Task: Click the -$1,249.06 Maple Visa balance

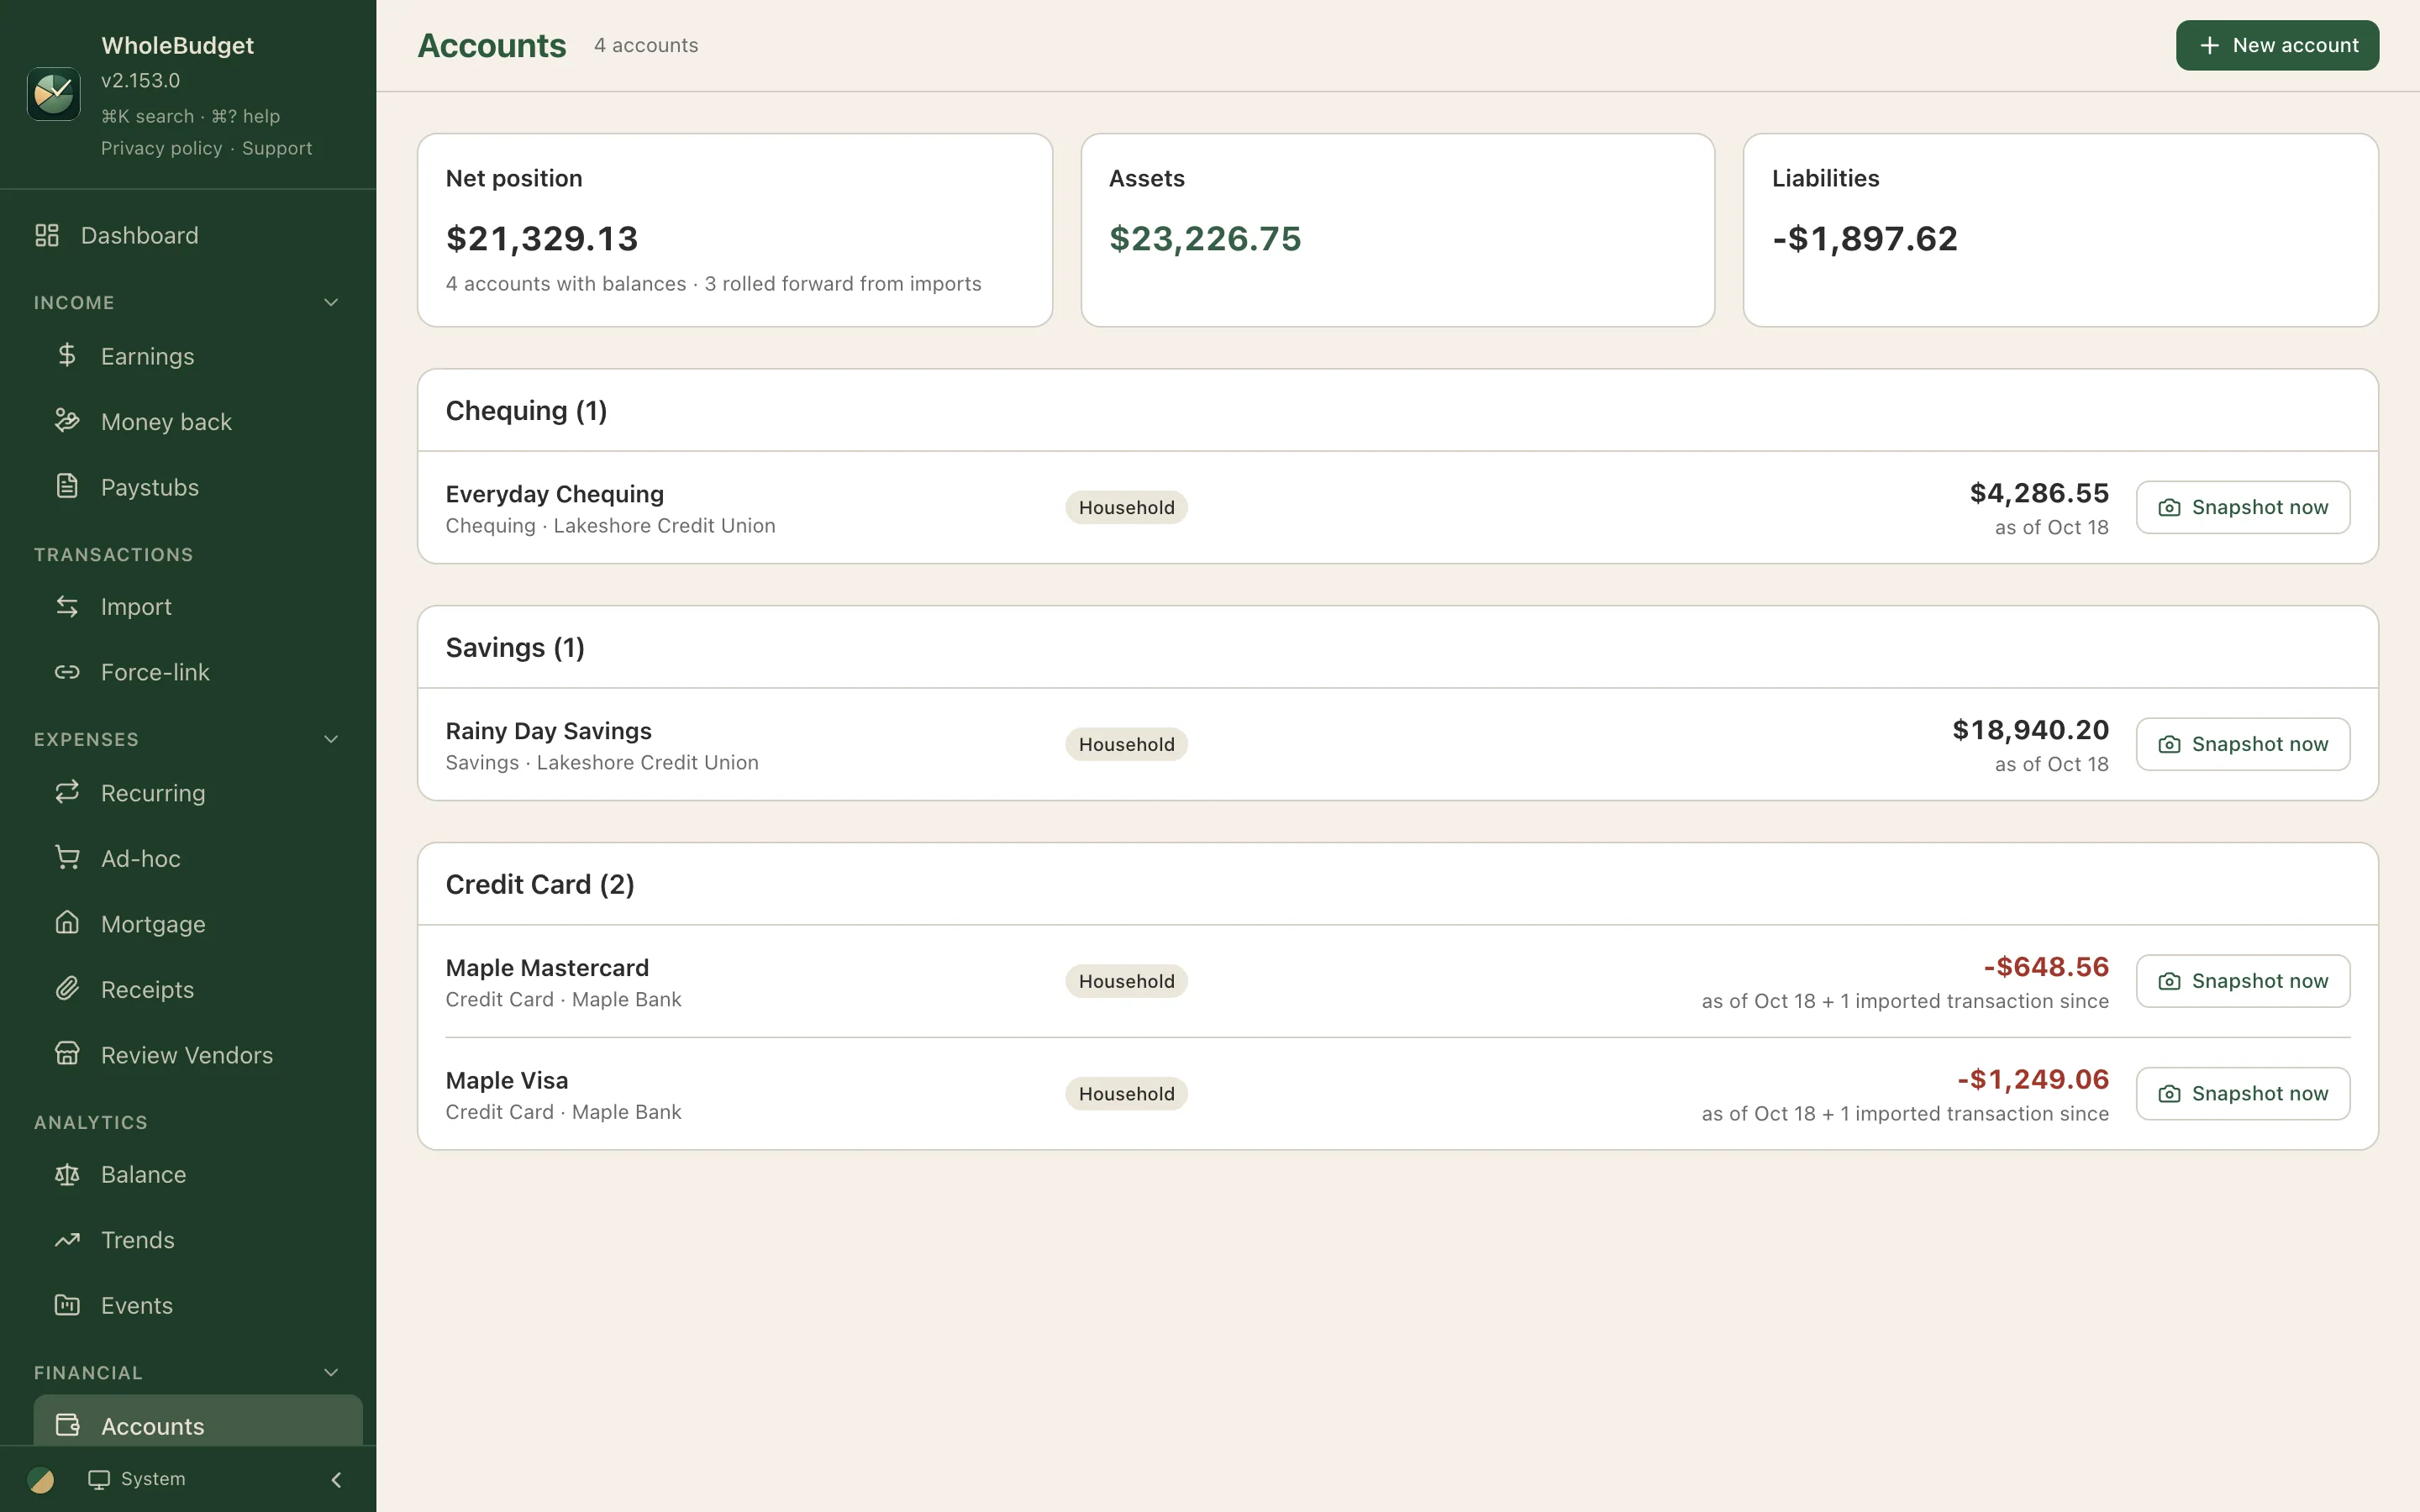Action: tap(2033, 1079)
